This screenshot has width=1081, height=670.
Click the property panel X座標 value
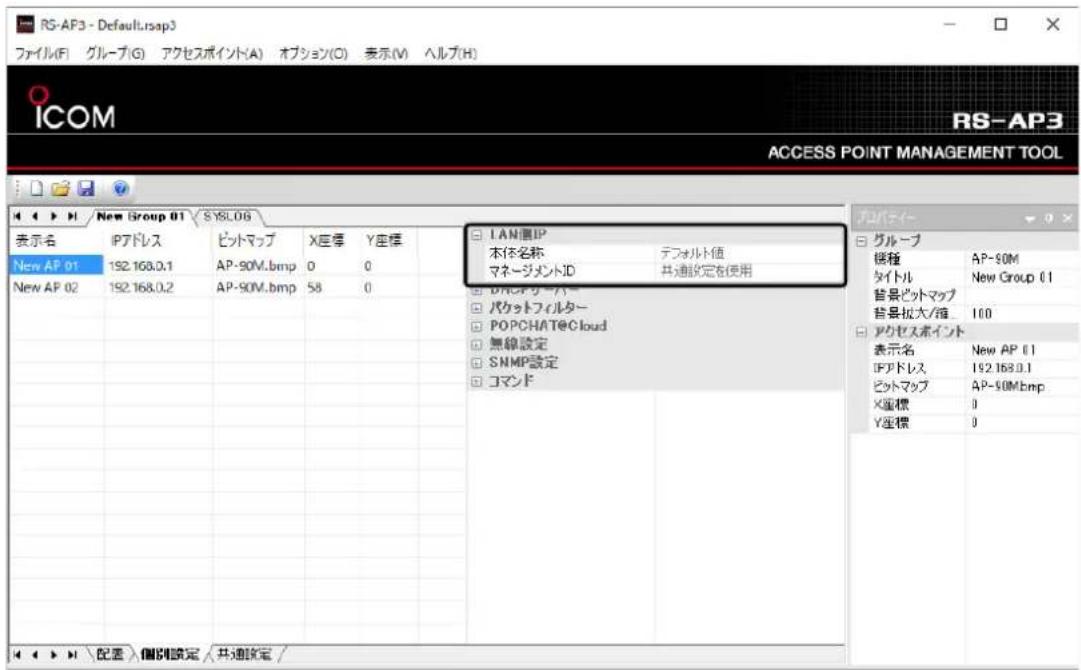1023,405
